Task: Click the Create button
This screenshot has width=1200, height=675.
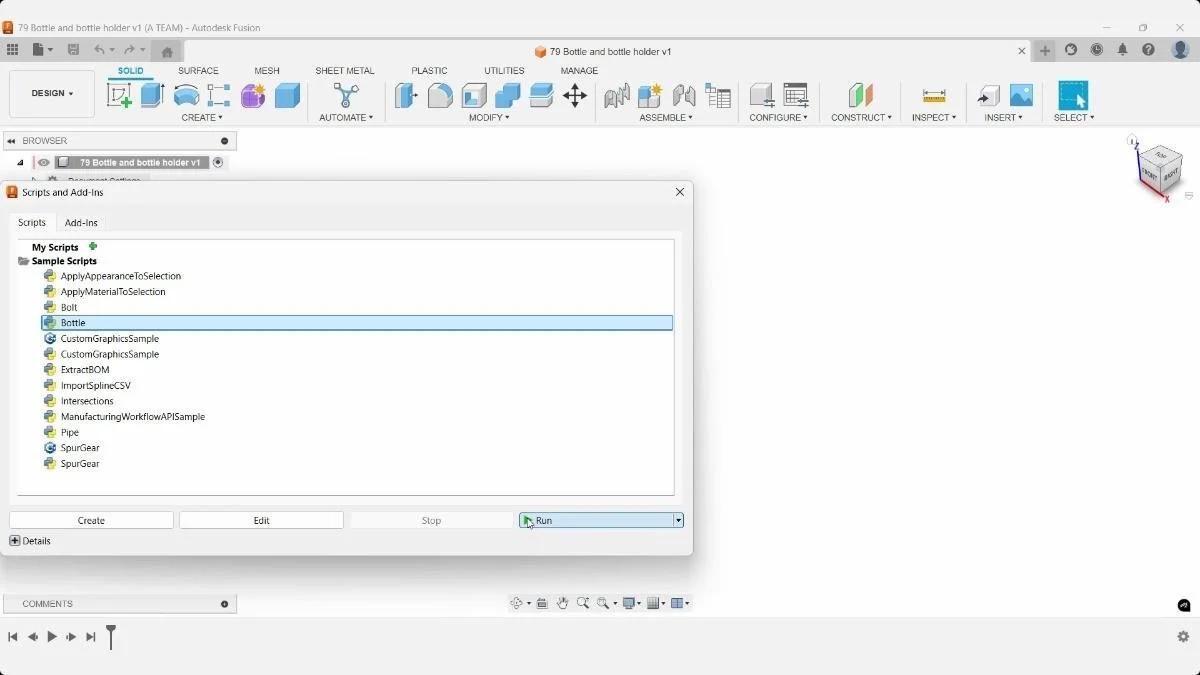Action: pos(91,520)
